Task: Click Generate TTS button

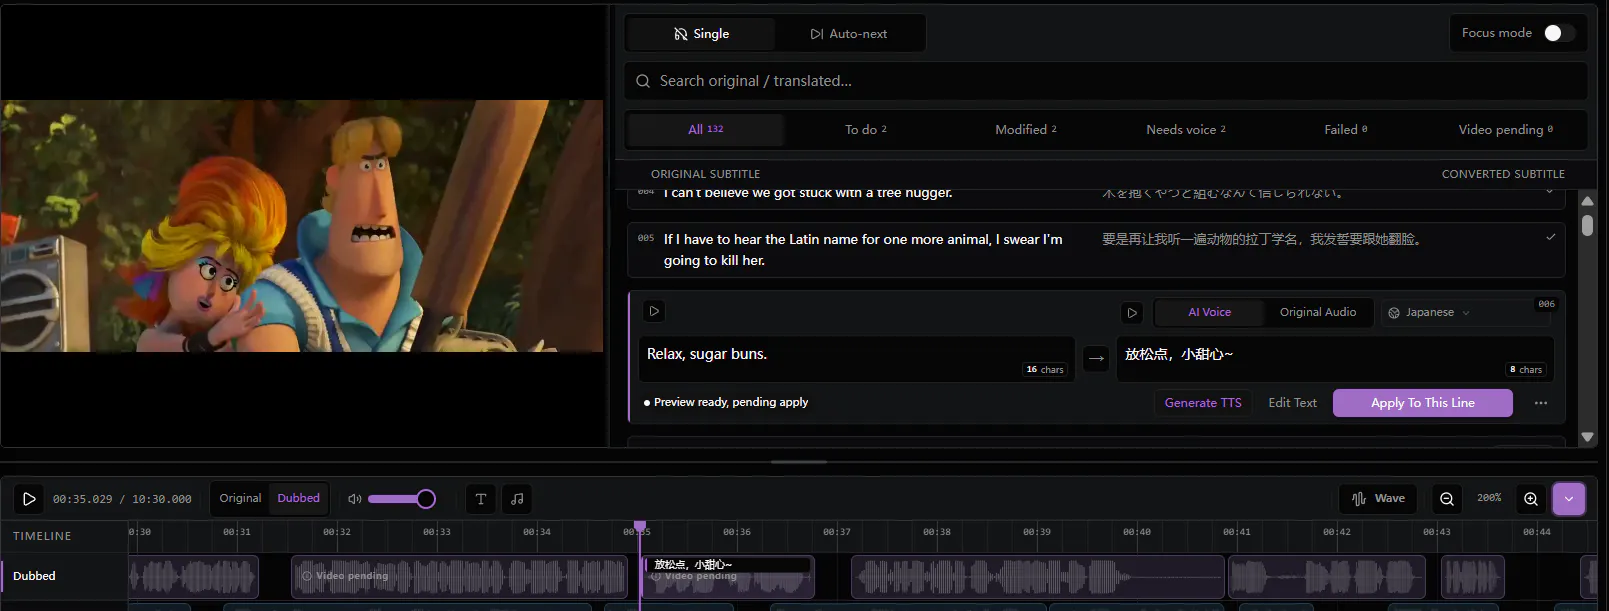Action: tap(1203, 403)
